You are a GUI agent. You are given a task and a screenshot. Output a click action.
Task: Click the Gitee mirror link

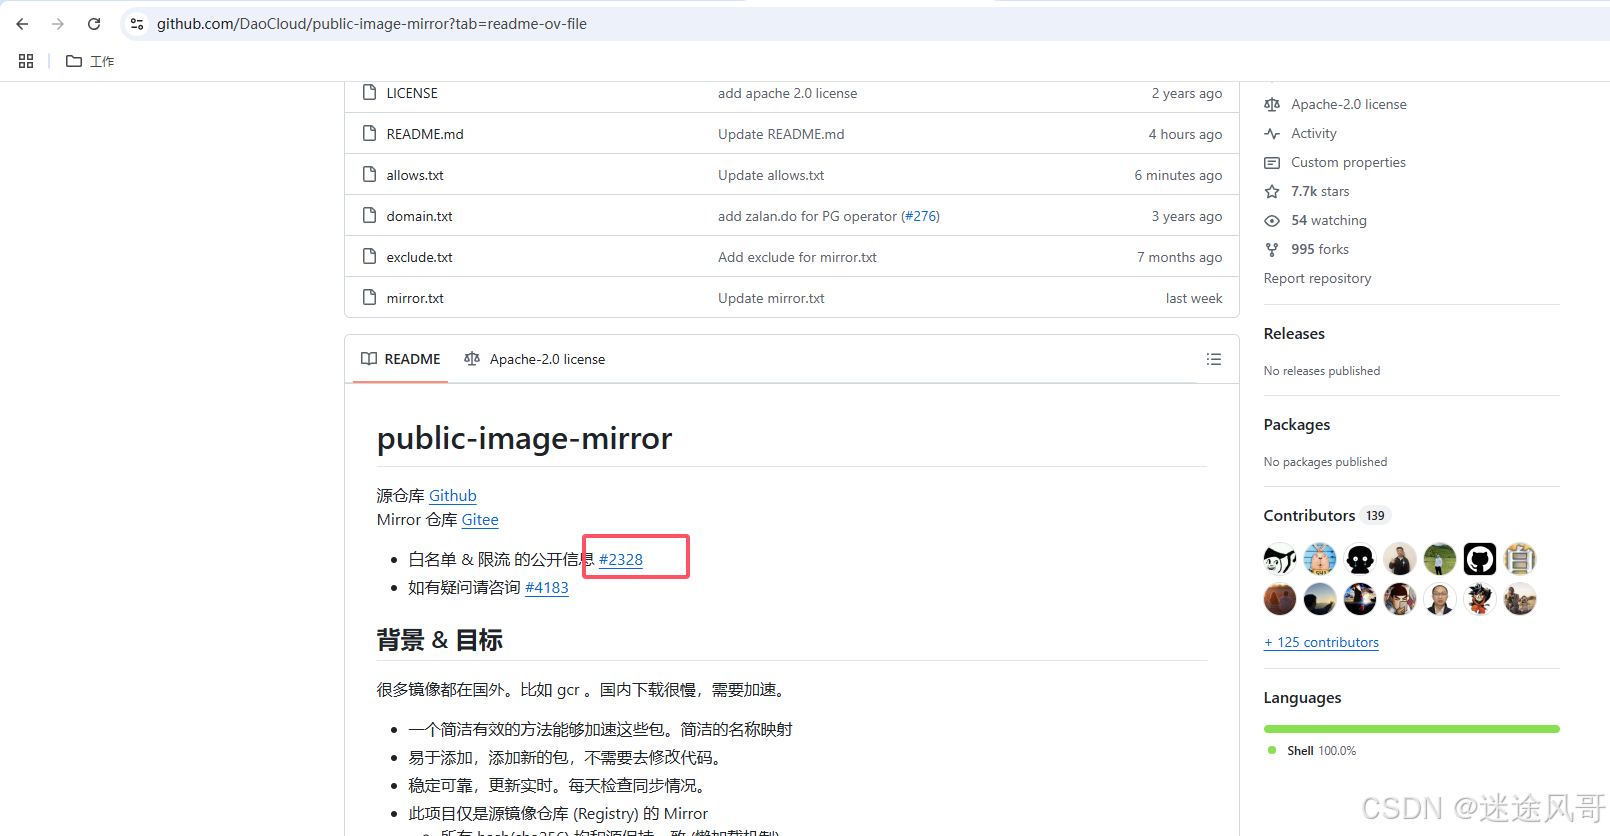coord(480,520)
